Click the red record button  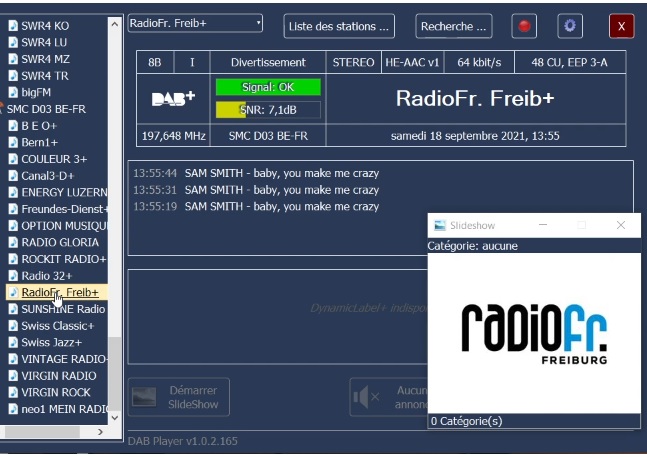tap(524, 26)
